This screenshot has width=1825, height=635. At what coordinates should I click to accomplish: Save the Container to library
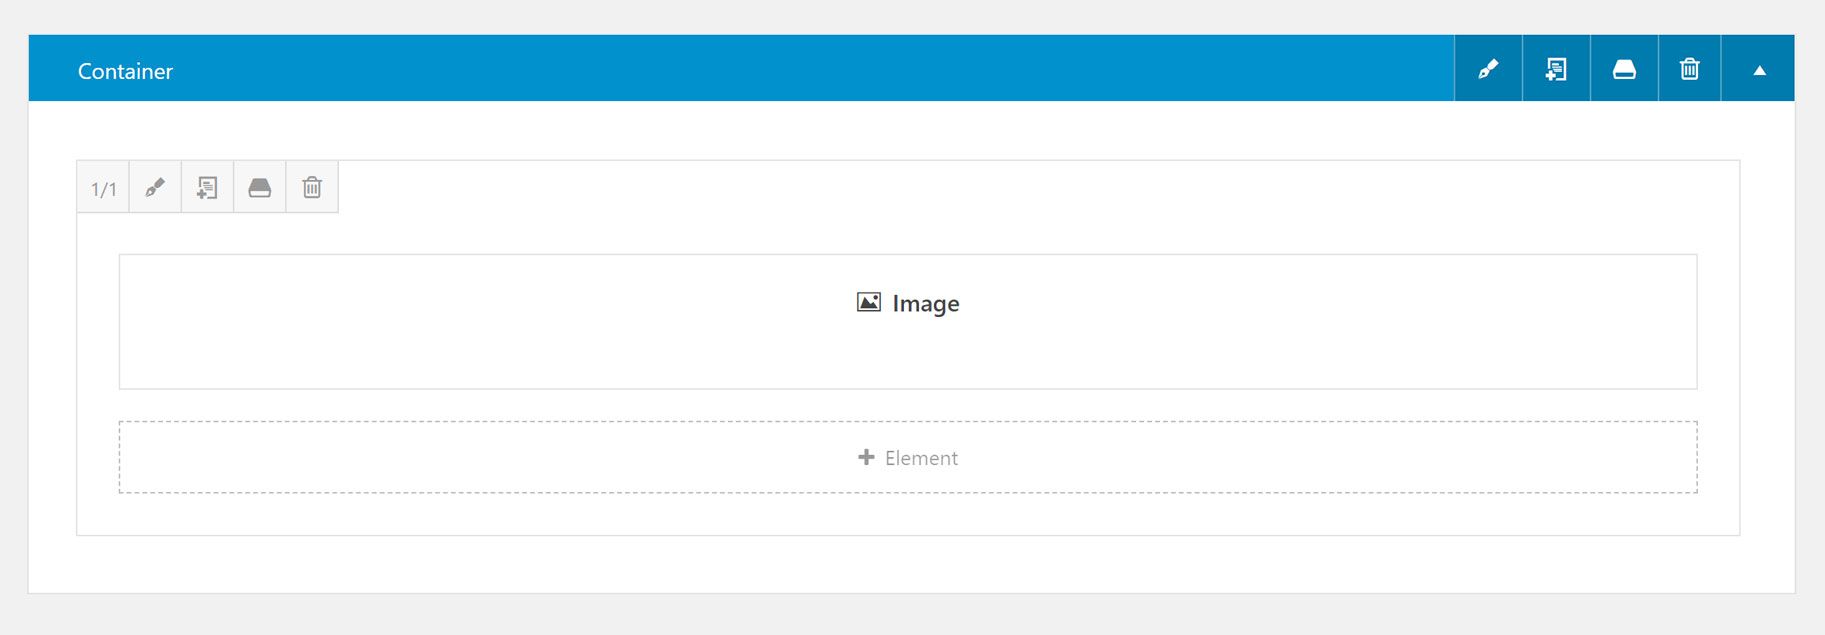[x=1624, y=68]
